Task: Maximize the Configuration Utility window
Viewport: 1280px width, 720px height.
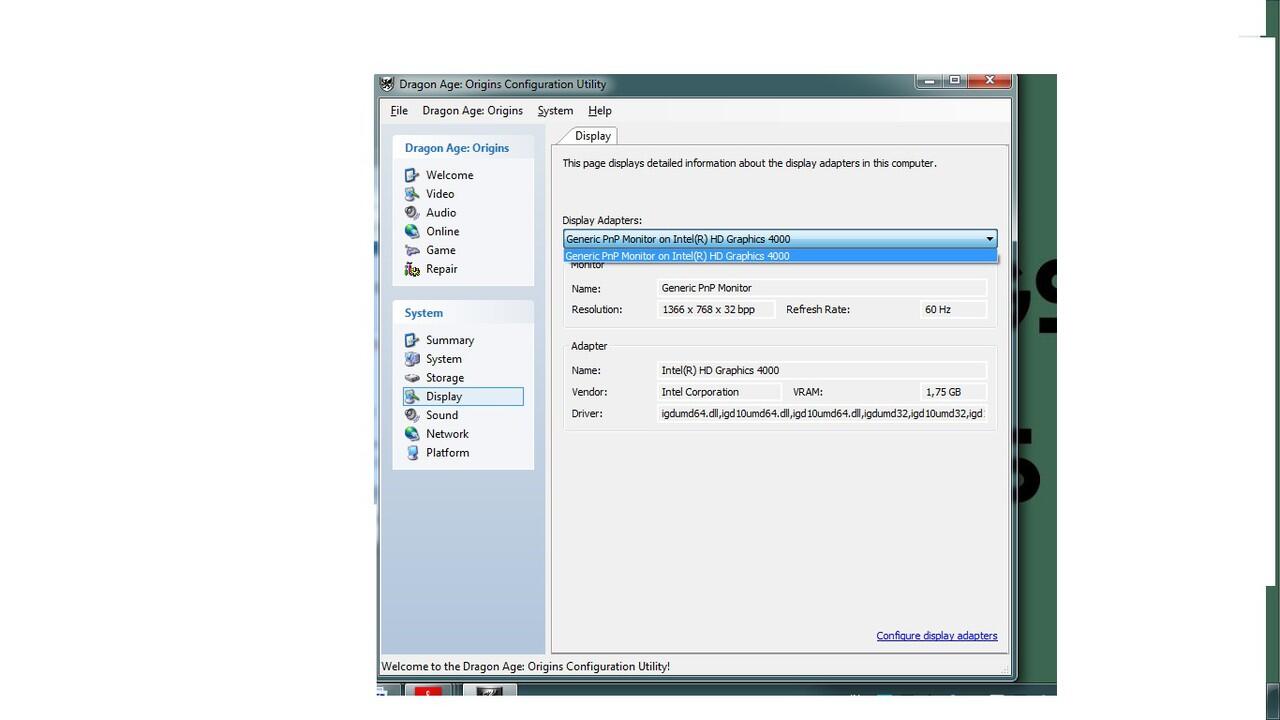Action: tap(954, 80)
